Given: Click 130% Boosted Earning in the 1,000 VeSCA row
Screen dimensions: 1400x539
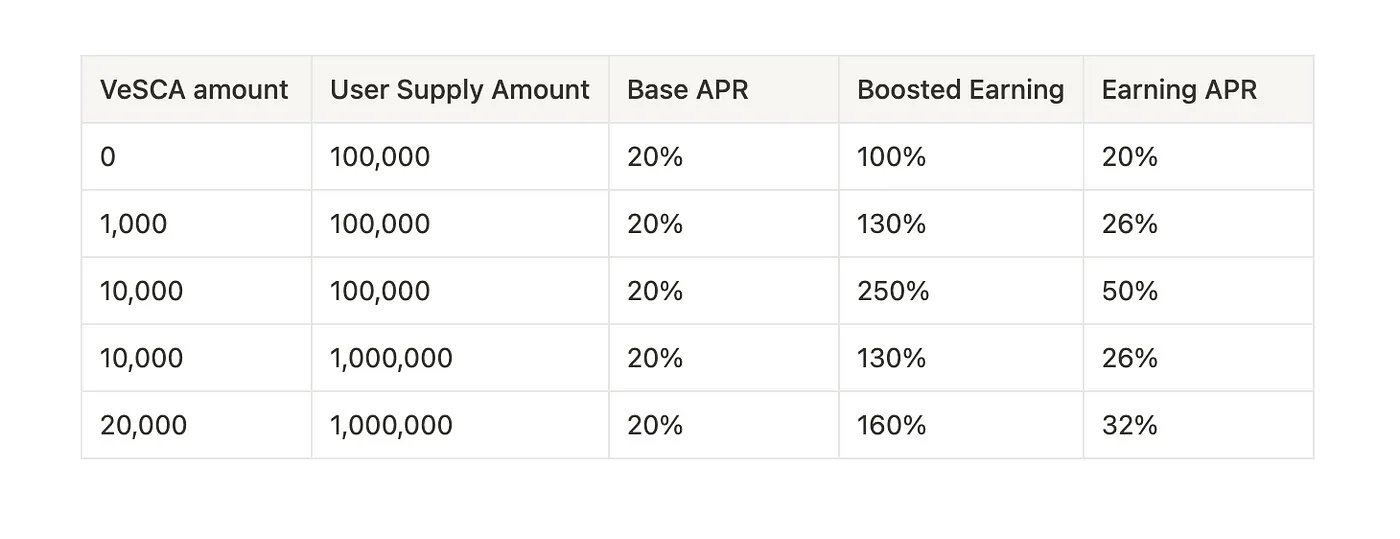Looking at the screenshot, I should click(892, 224).
